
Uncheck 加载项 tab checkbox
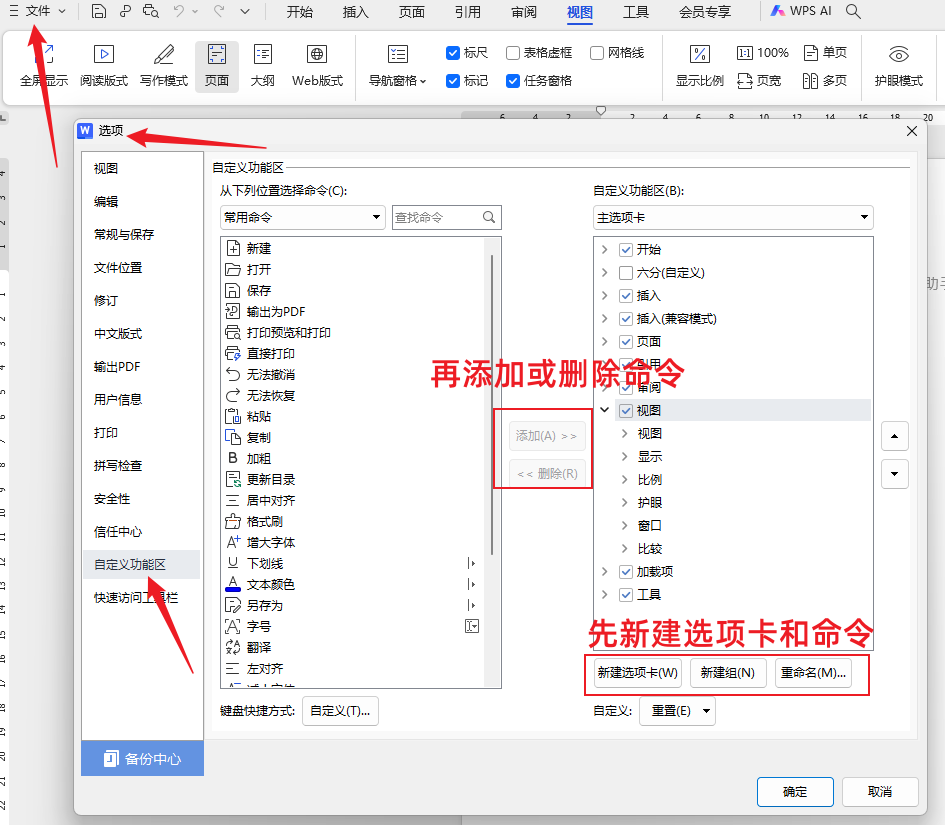click(x=626, y=572)
